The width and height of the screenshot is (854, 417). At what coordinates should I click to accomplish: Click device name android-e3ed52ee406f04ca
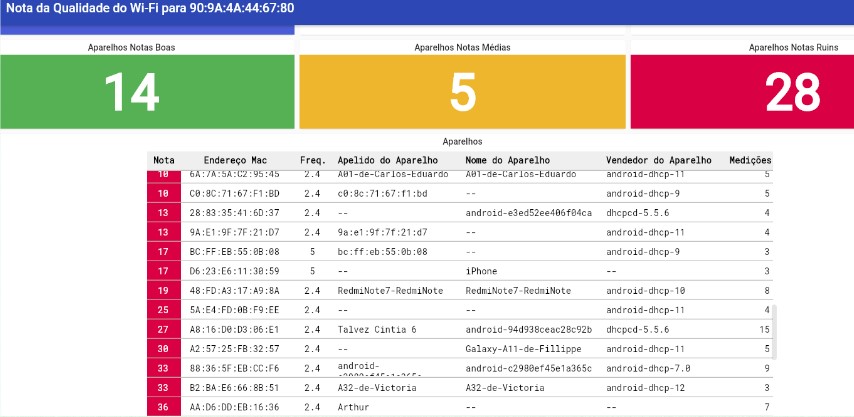coord(529,213)
